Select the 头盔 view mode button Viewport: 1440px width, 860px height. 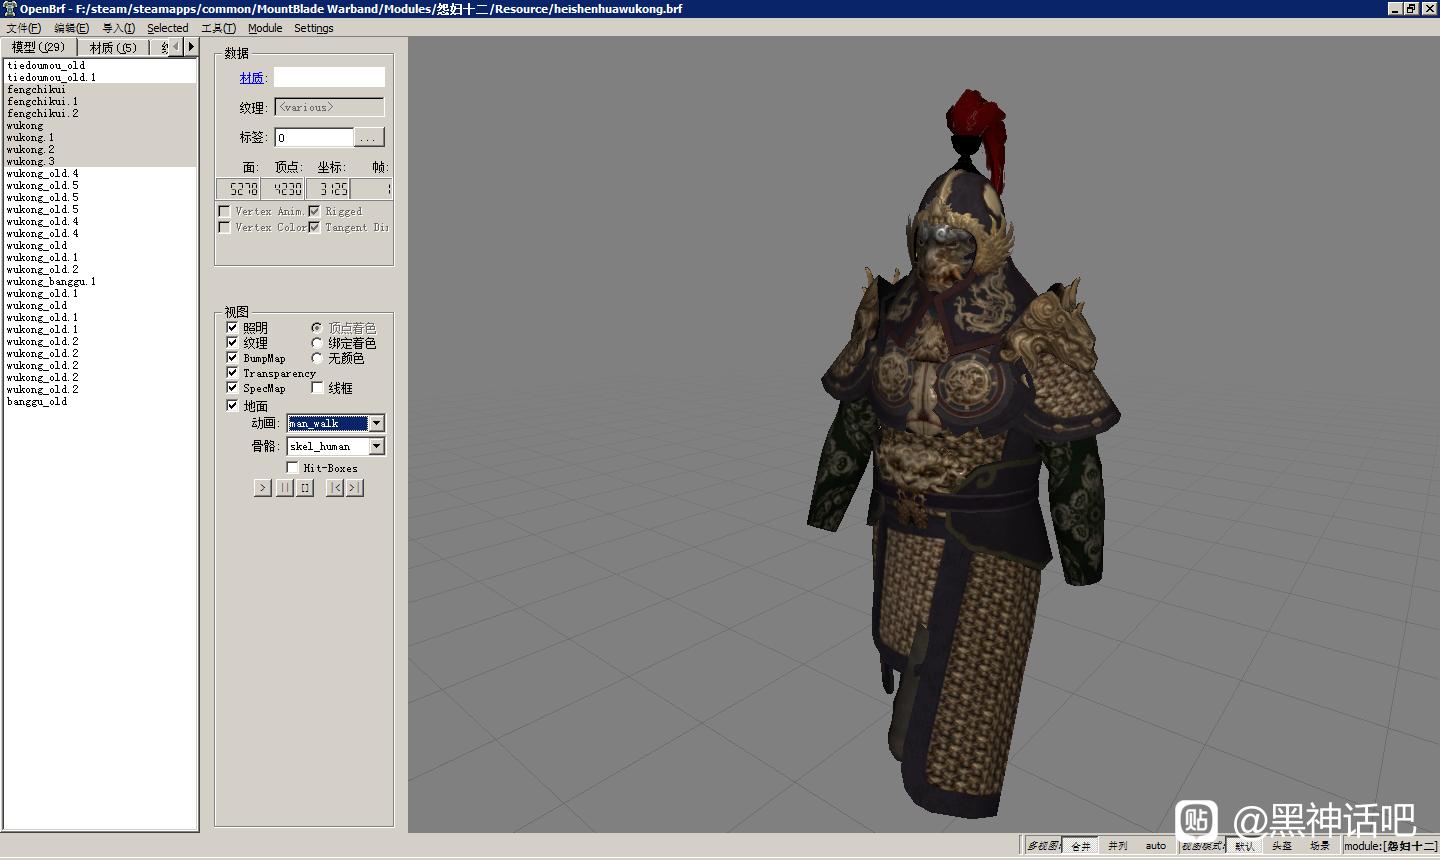click(x=1282, y=846)
